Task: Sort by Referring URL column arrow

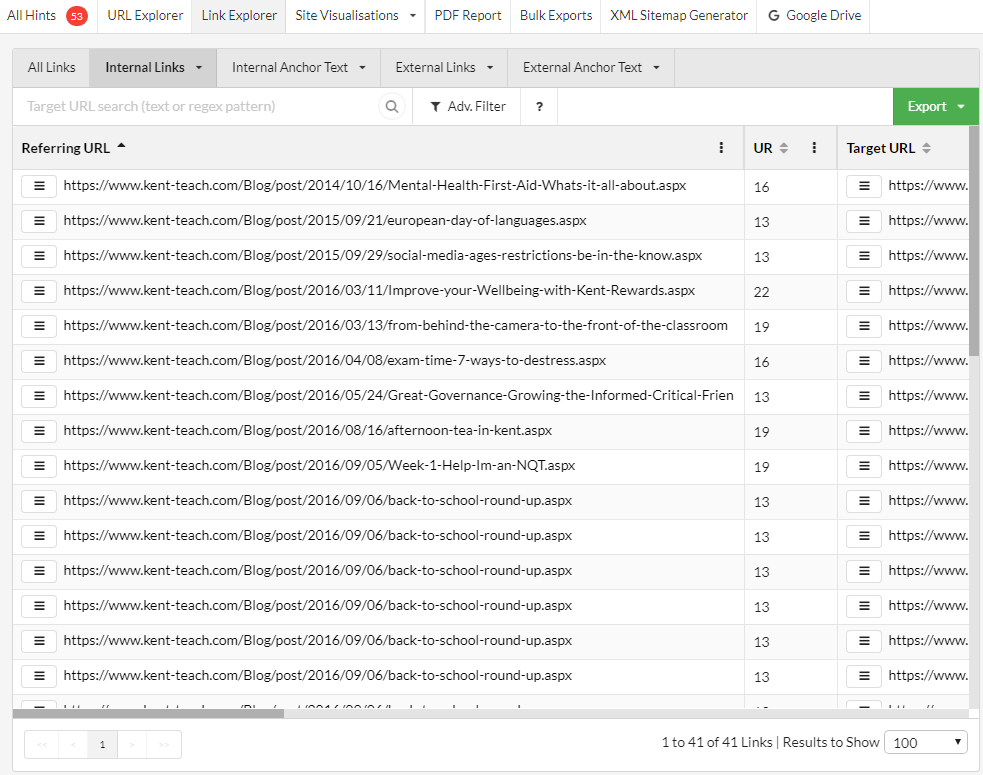Action: [x=122, y=146]
